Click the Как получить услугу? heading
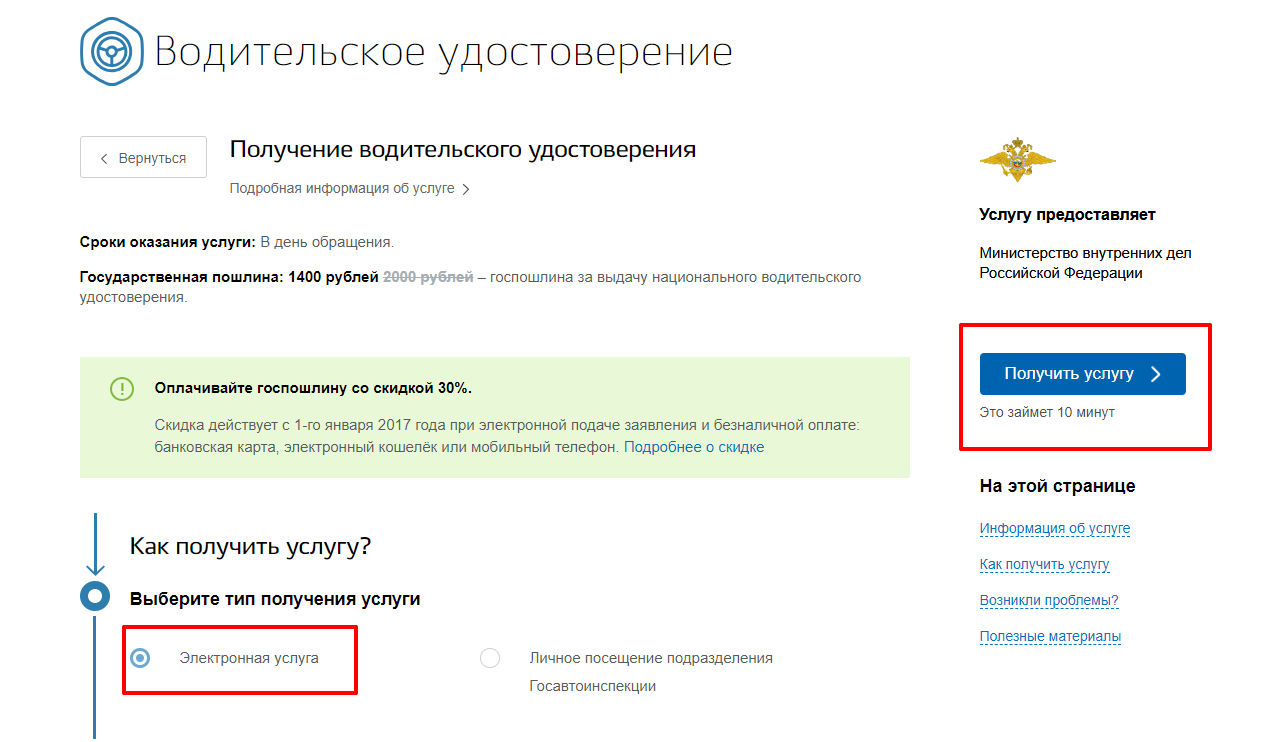The width and height of the screenshot is (1279, 742). (x=251, y=546)
